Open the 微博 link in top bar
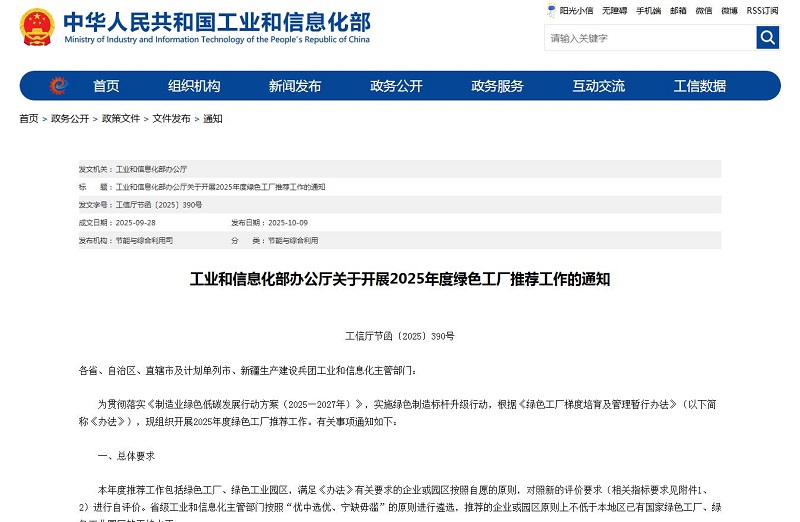The width and height of the screenshot is (800, 522). (x=730, y=11)
